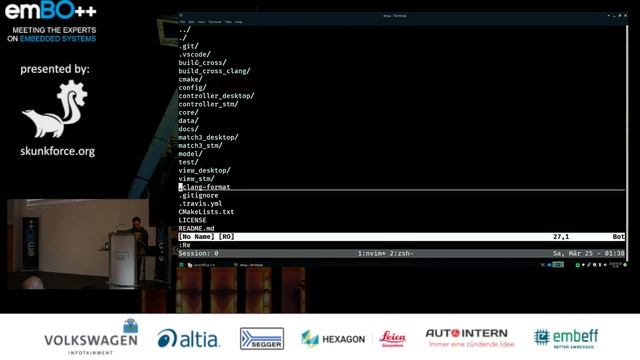
Task: Select the CMakeLists.txt file
Action: tap(207, 212)
